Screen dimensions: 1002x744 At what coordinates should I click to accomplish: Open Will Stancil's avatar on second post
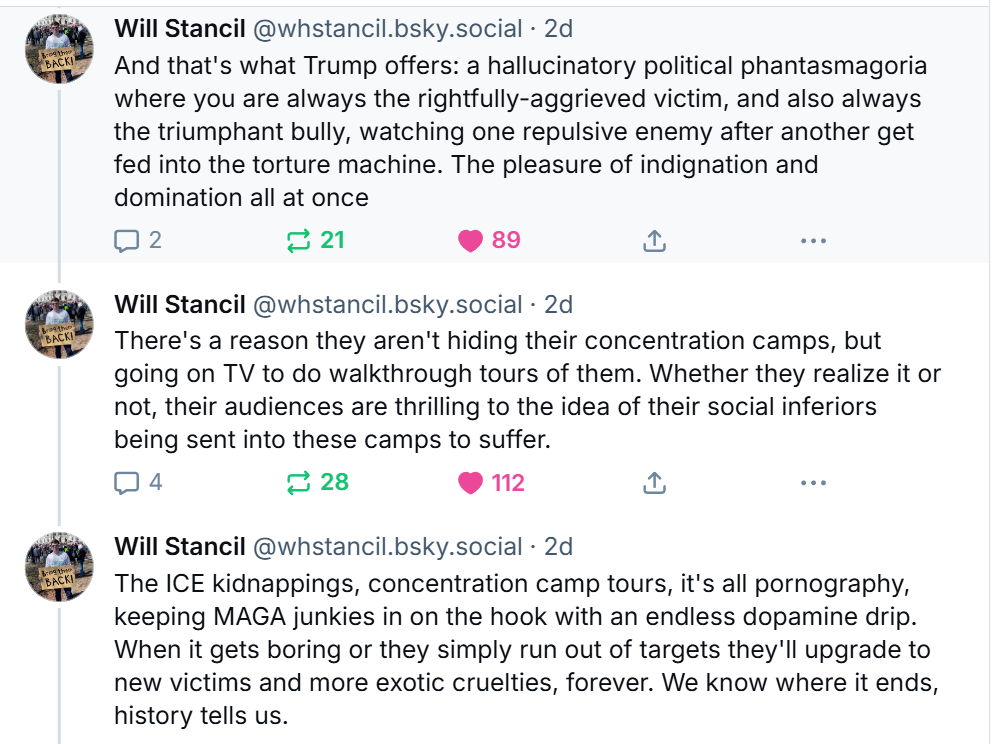coord(59,325)
